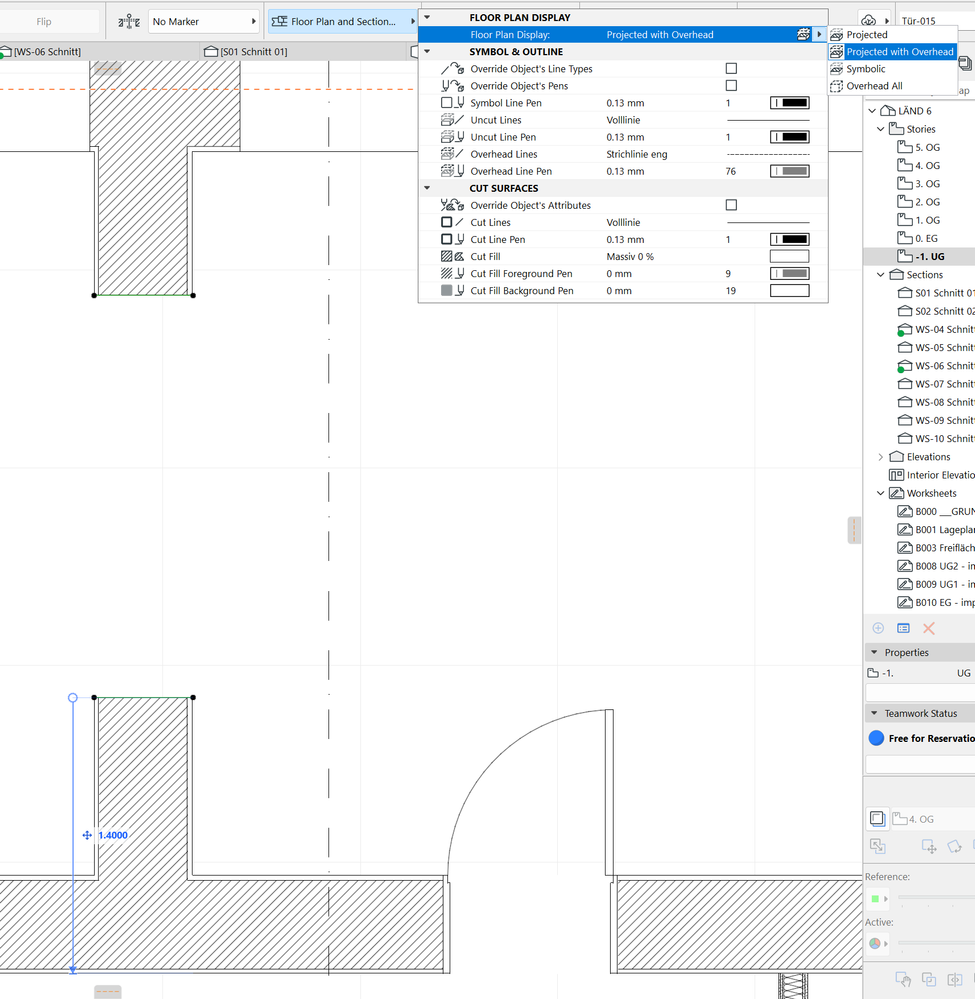Collapse the Sections folder
This screenshot has height=999, width=975.
coord(881,275)
